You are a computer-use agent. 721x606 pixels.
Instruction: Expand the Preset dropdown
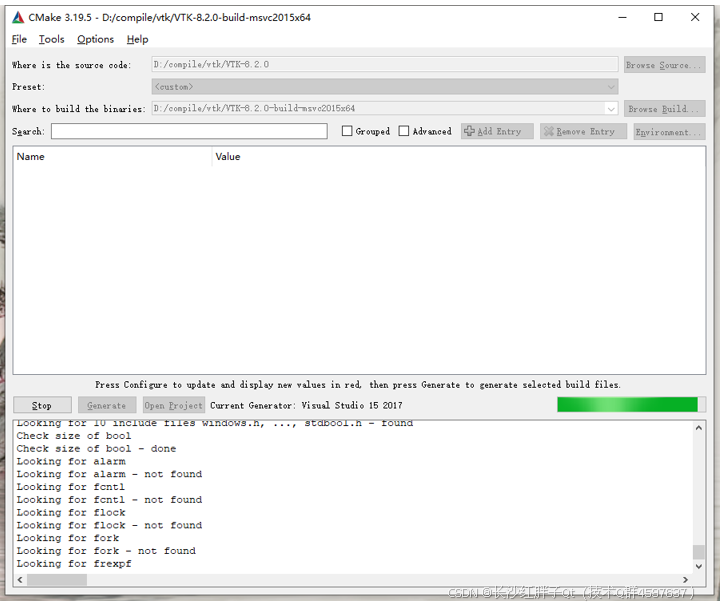(384, 86)
